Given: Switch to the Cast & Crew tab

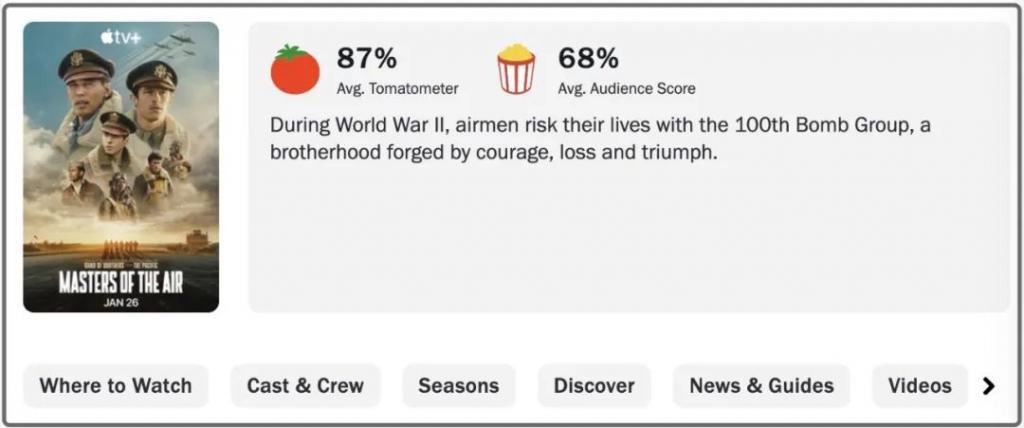Looking at the screenshot, I should click(x=305, y=386).
